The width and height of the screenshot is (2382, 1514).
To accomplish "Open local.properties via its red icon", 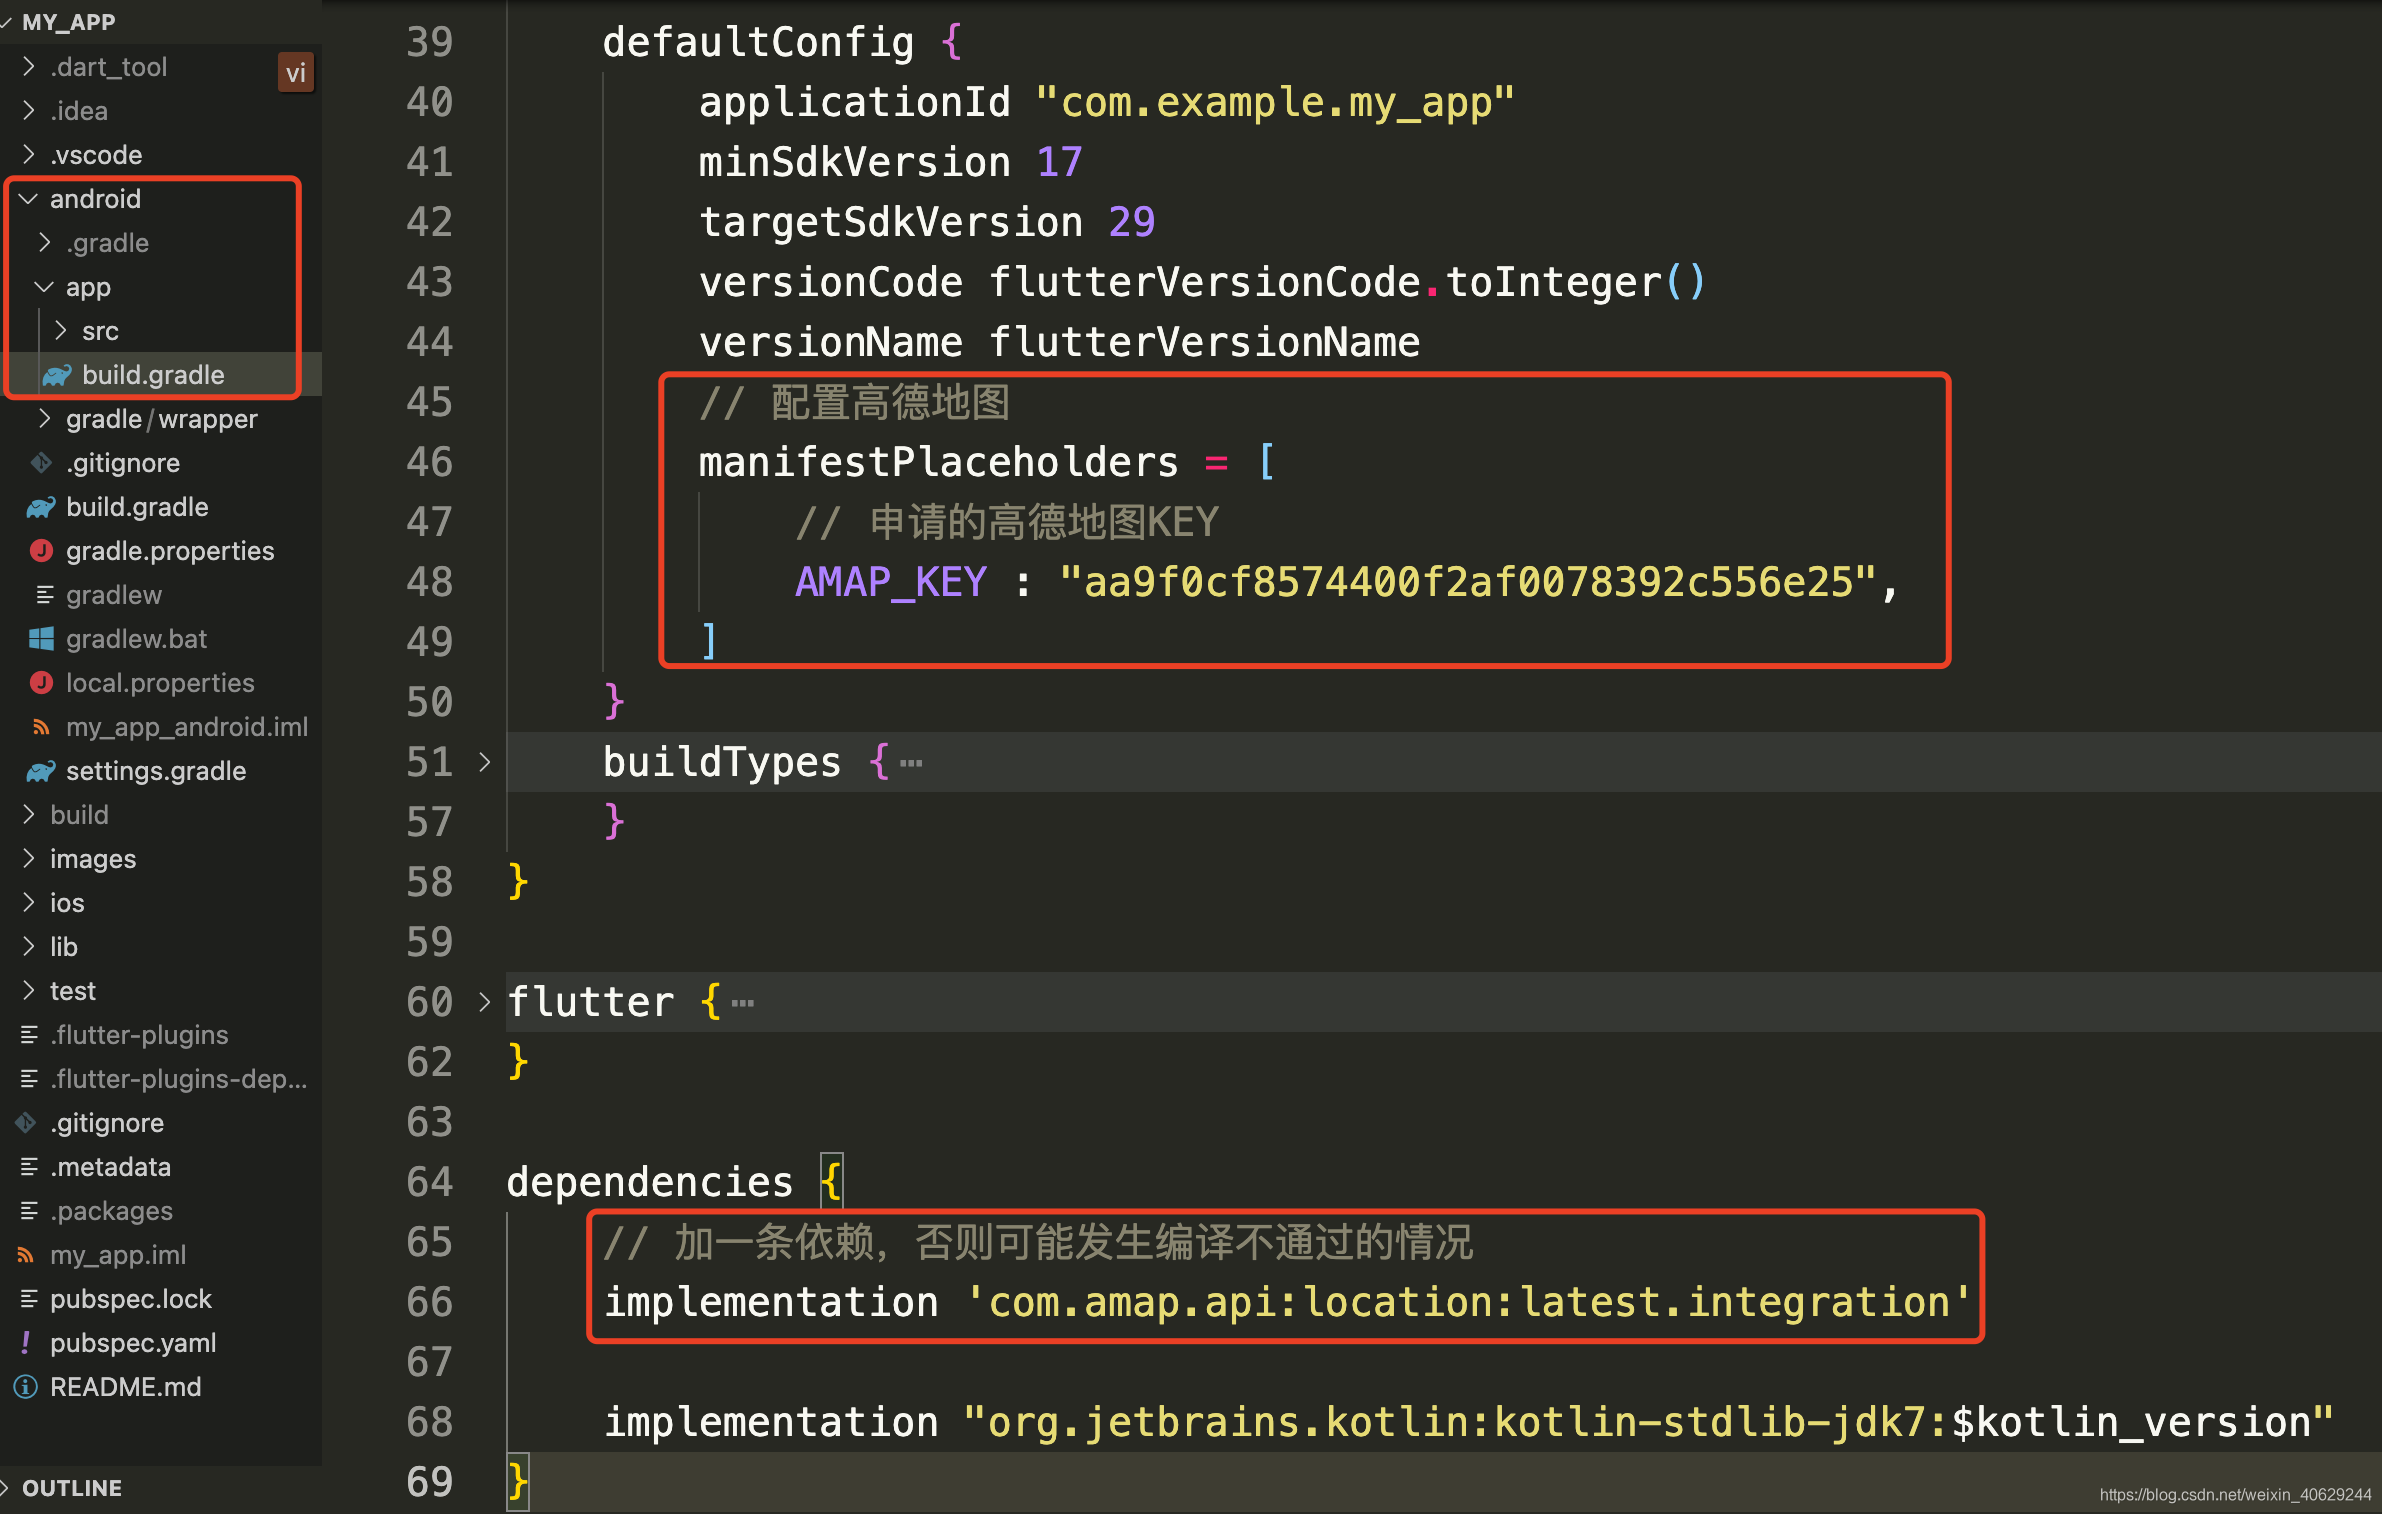I will point(41,683).
